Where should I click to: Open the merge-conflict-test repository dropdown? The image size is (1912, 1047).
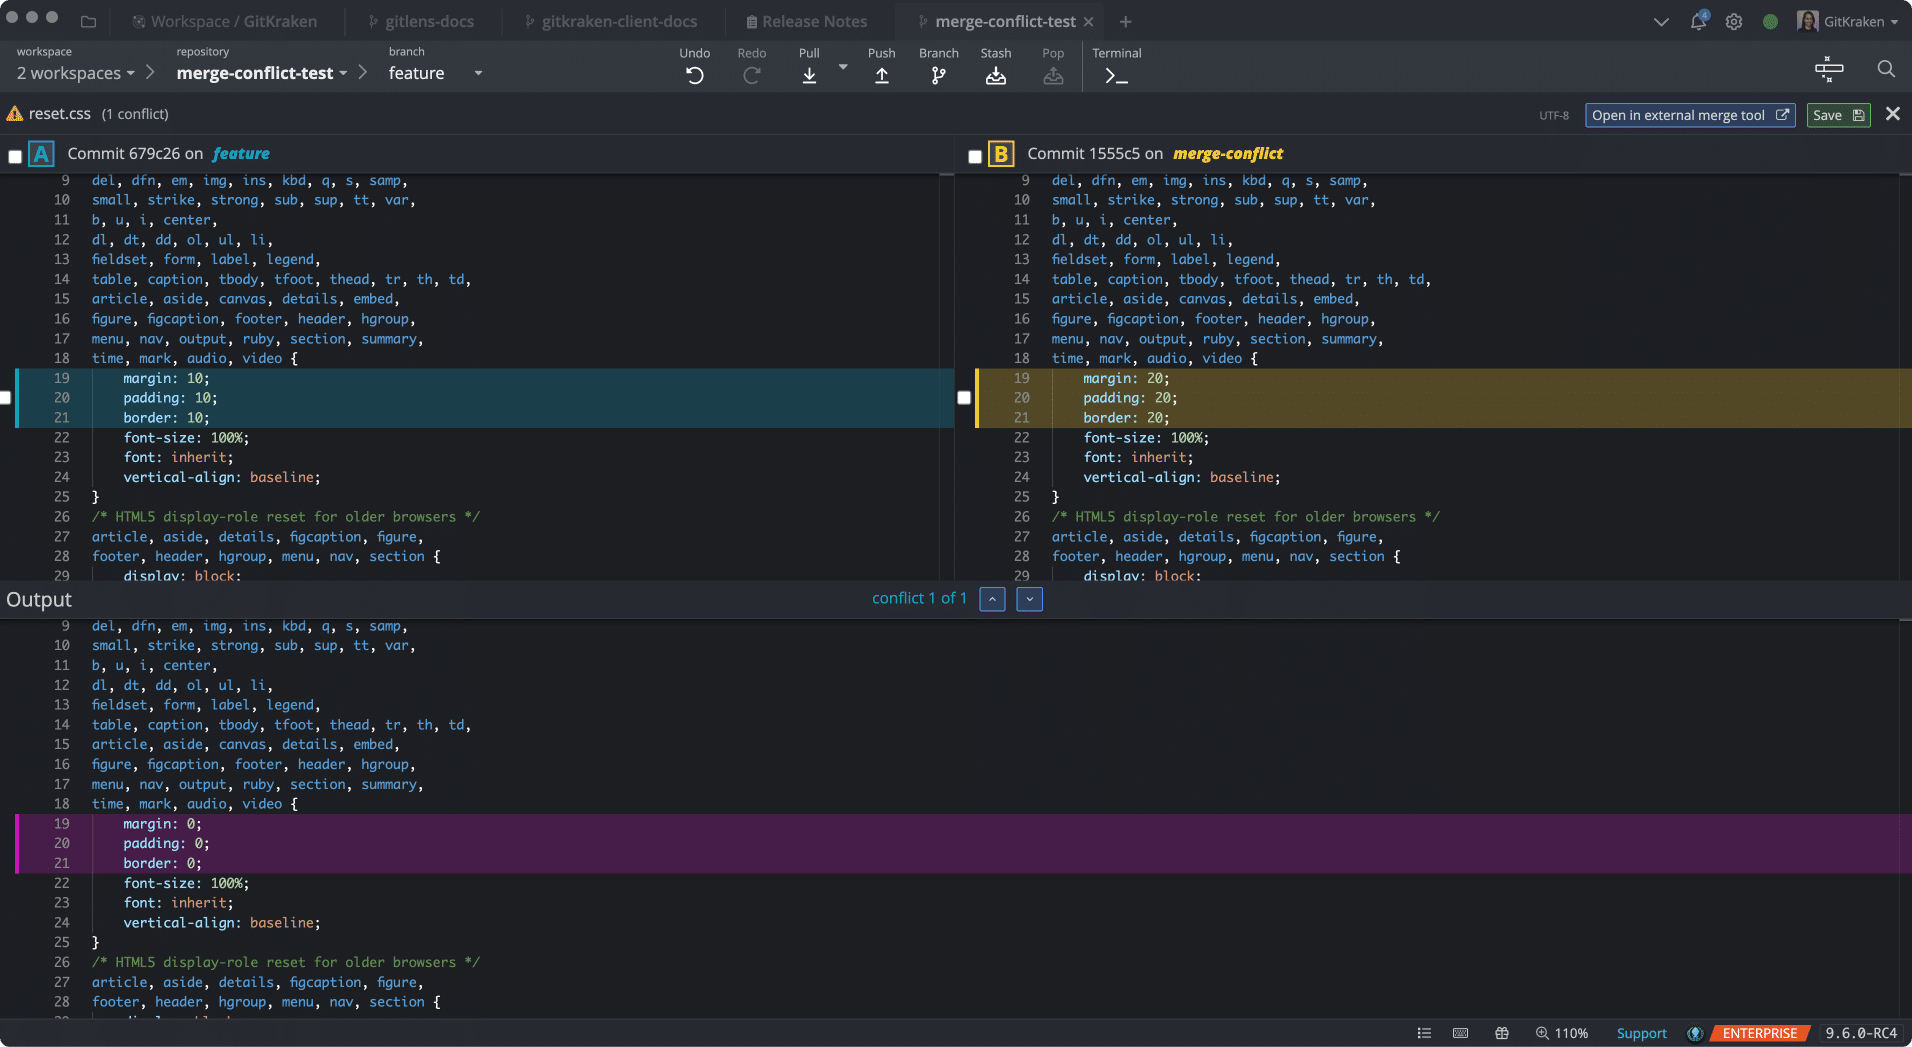(262, 73)
